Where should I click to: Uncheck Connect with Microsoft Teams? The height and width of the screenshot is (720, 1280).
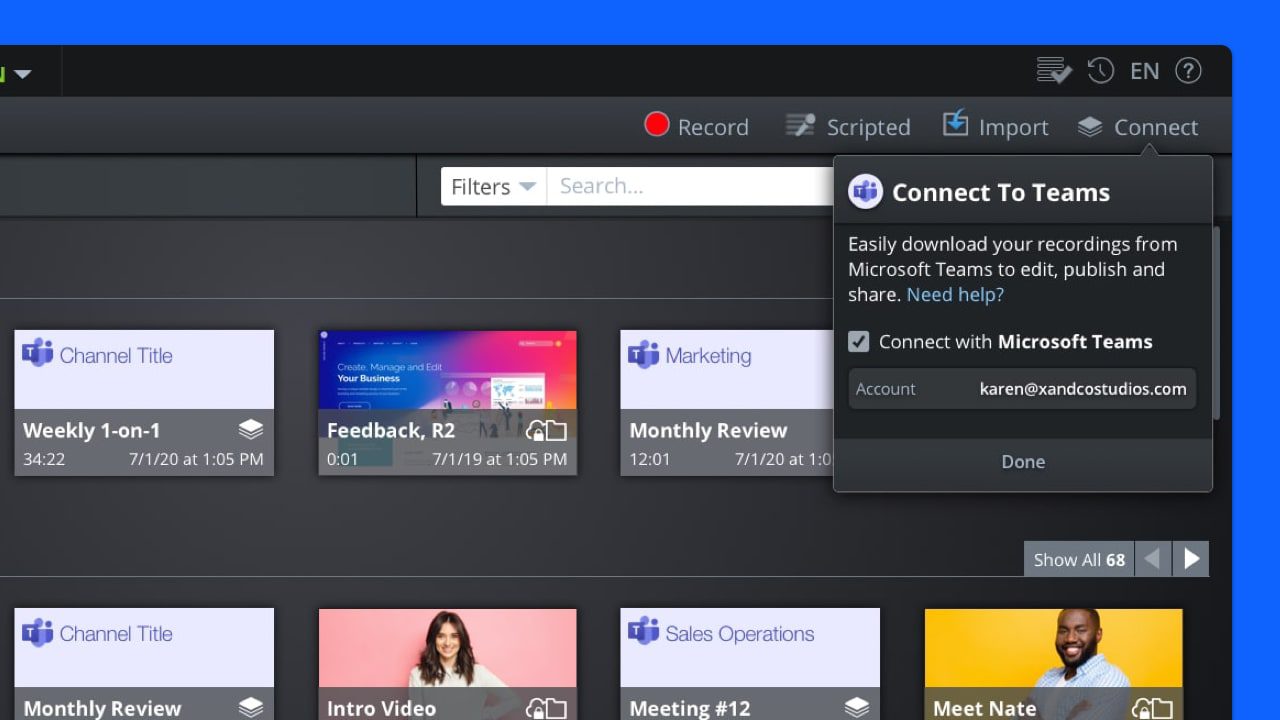pyautogui.click(x=858, y=342)
